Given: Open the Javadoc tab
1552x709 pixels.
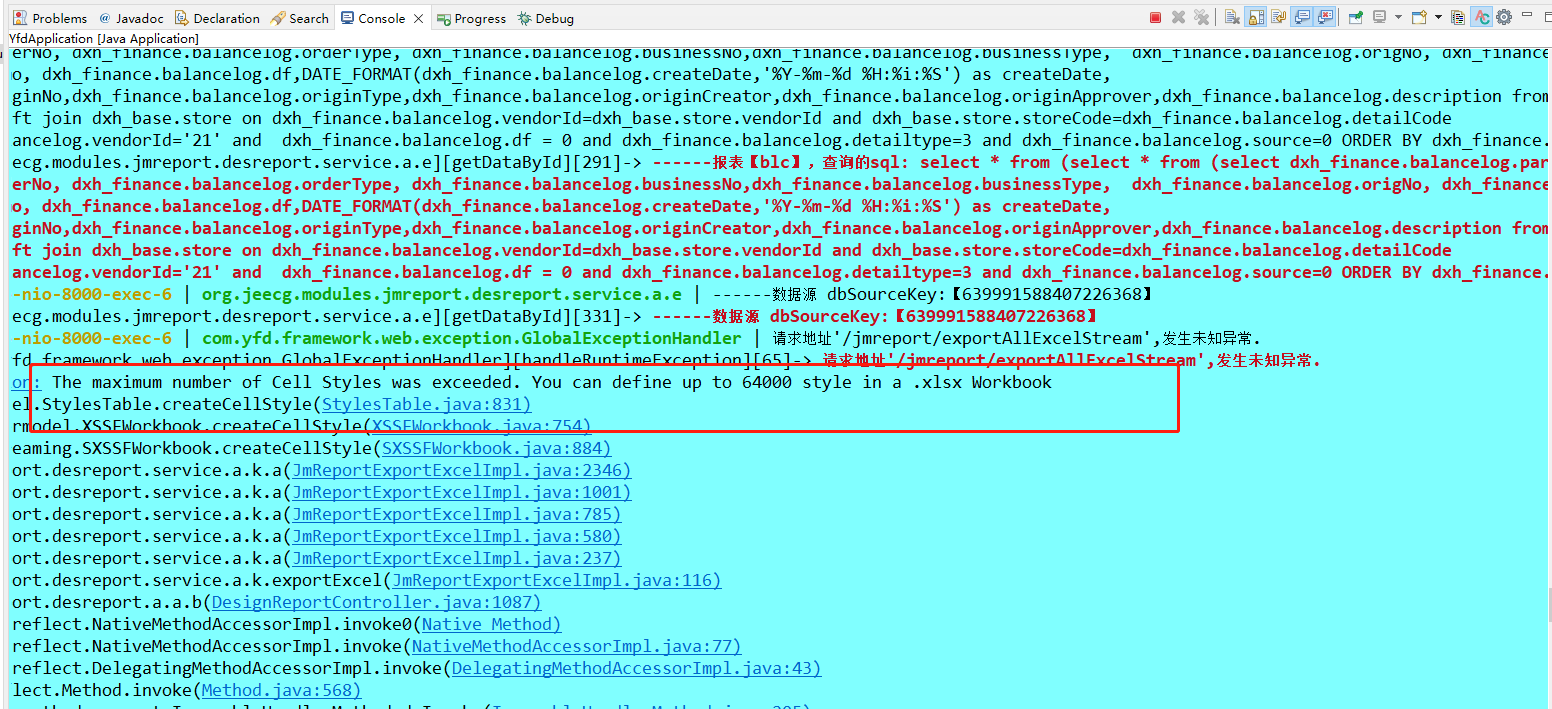Looking at the screenshot, I should (130, 18).
